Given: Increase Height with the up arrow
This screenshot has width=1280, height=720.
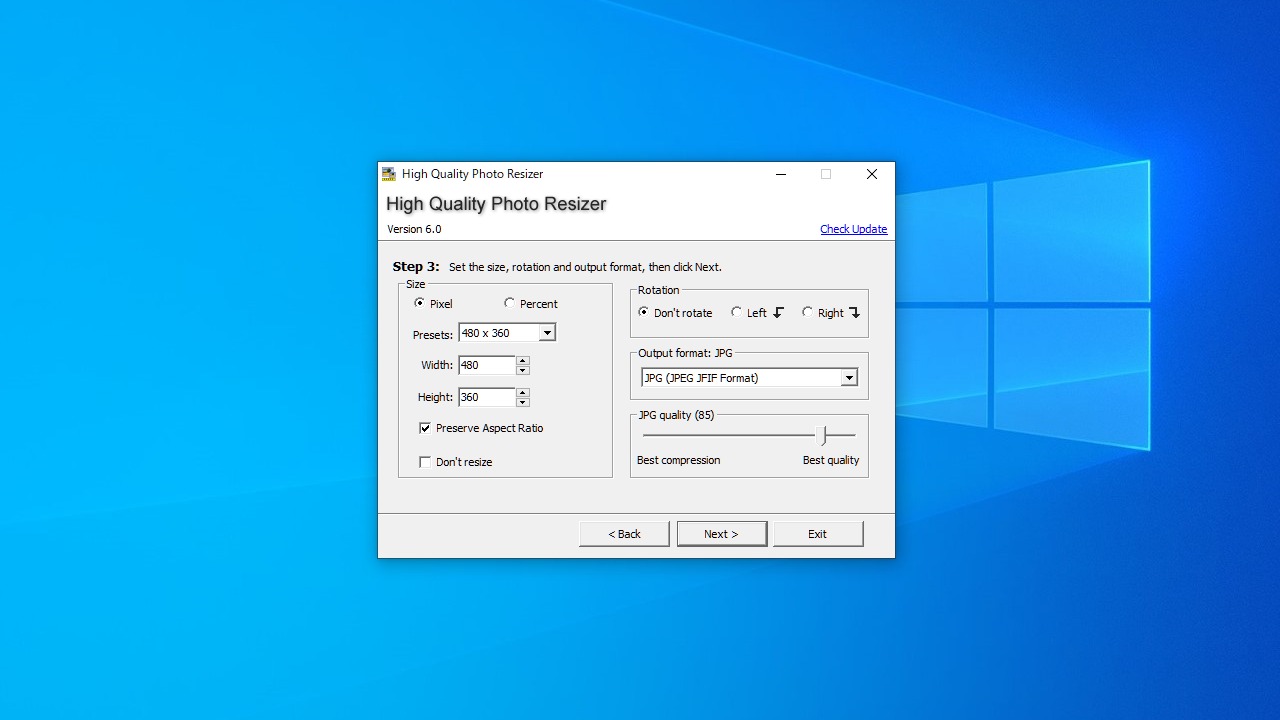Looking at the screenshot, I should pyautogui.click(x=522, y=392).
